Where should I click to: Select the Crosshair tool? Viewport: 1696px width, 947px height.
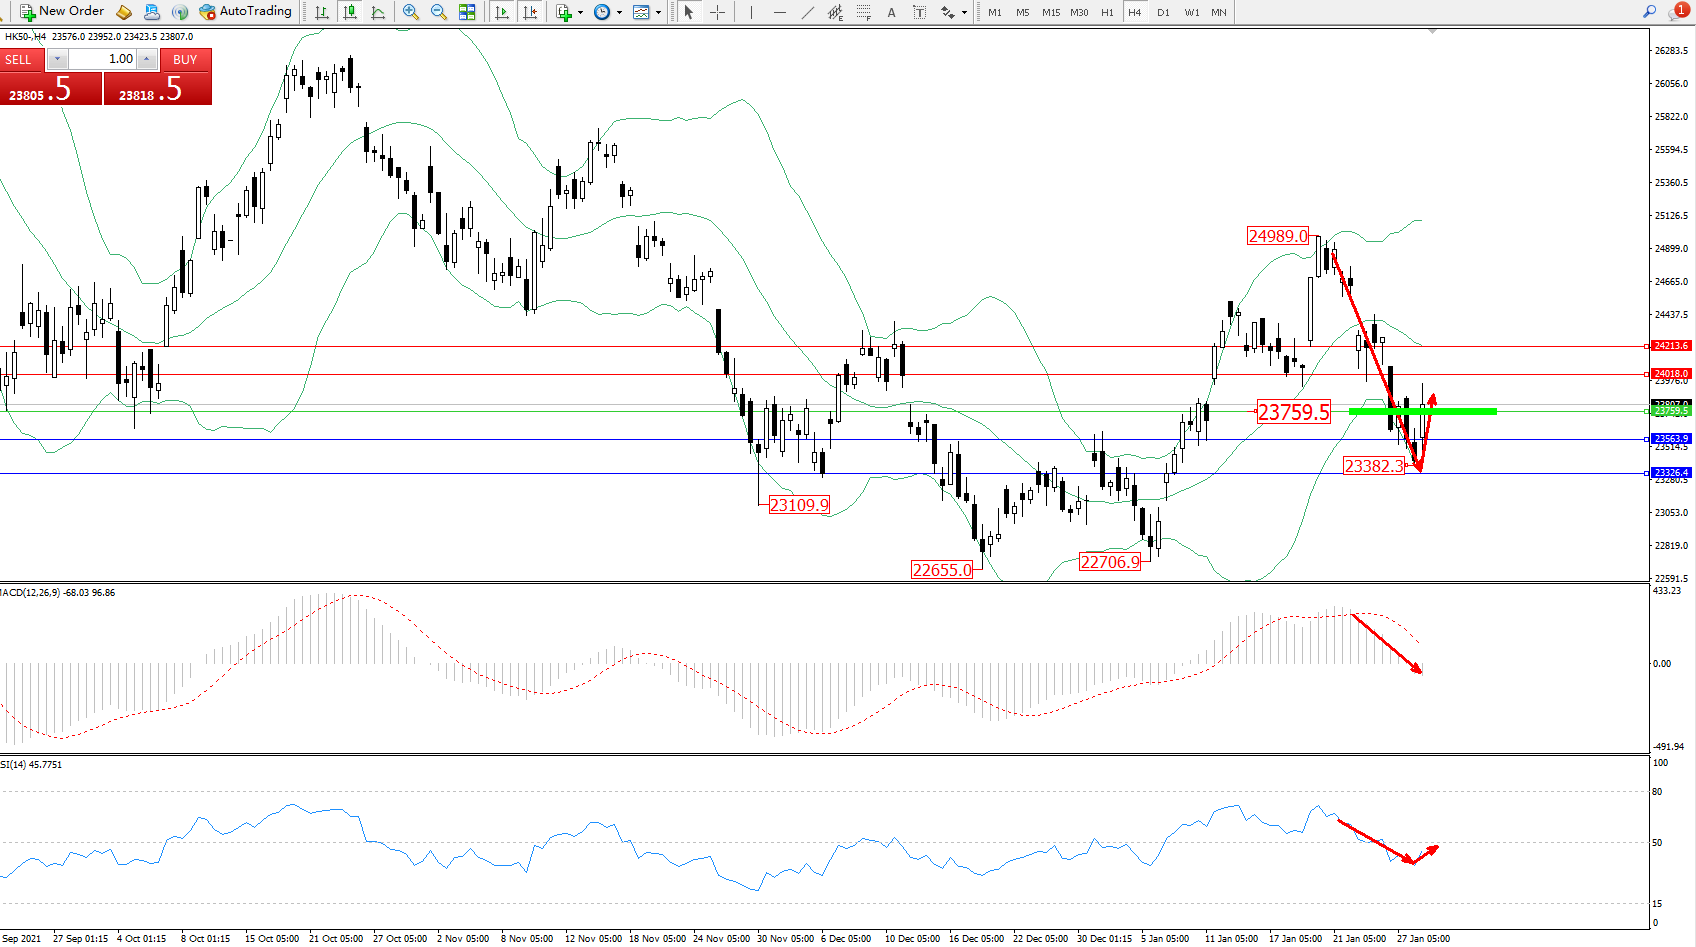(717, 12)
